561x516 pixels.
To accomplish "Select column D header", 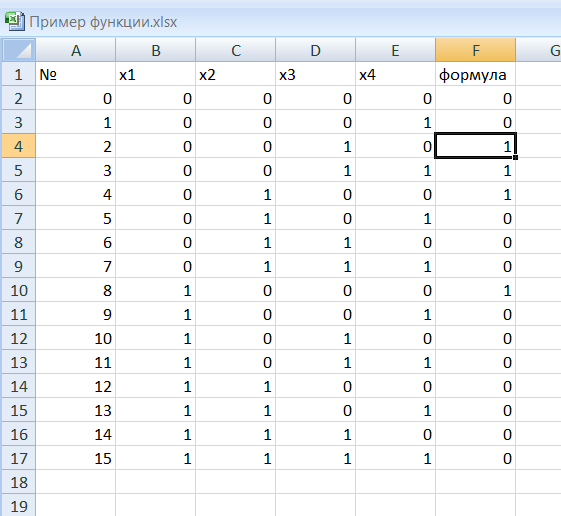I will coord(315,50).
